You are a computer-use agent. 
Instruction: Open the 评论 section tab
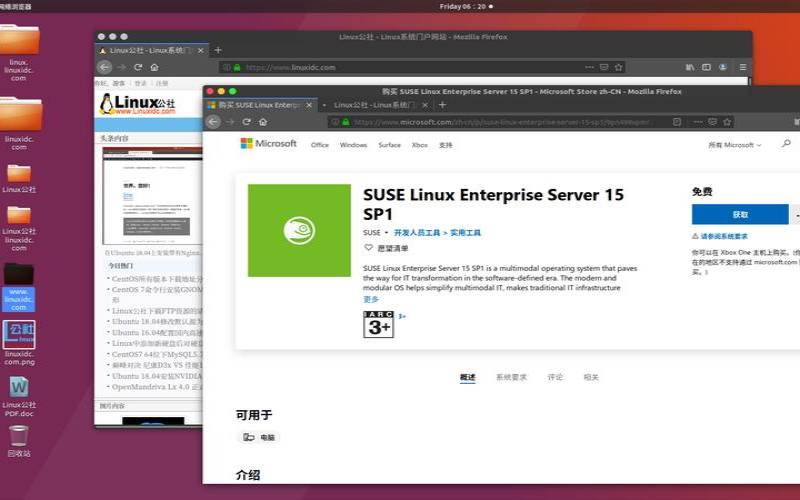pyautogui.click(x=555, y=378)
